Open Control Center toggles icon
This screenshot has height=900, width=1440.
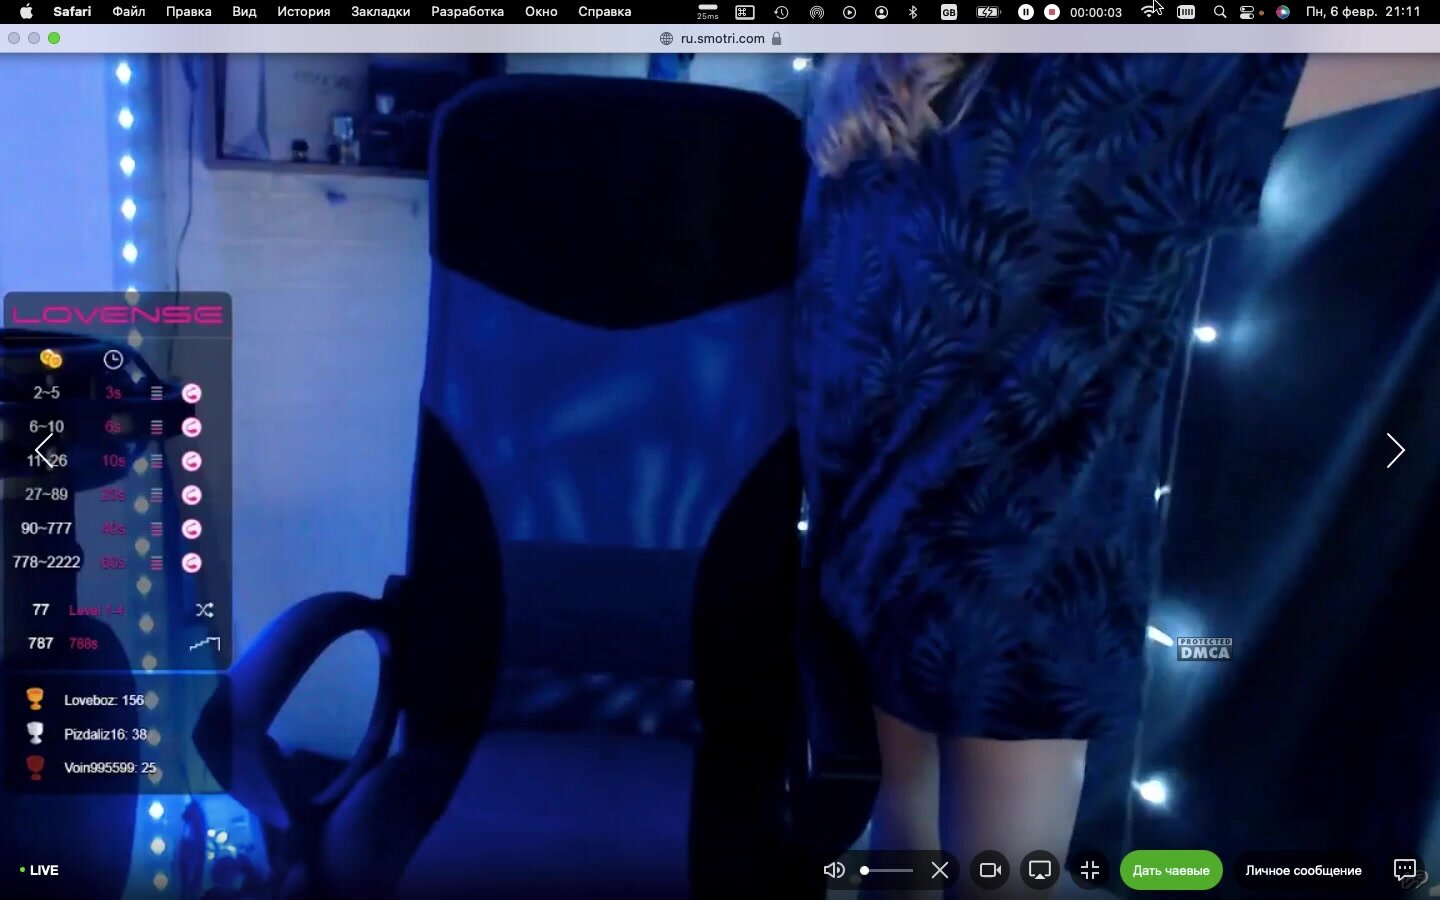(1248, 12)
